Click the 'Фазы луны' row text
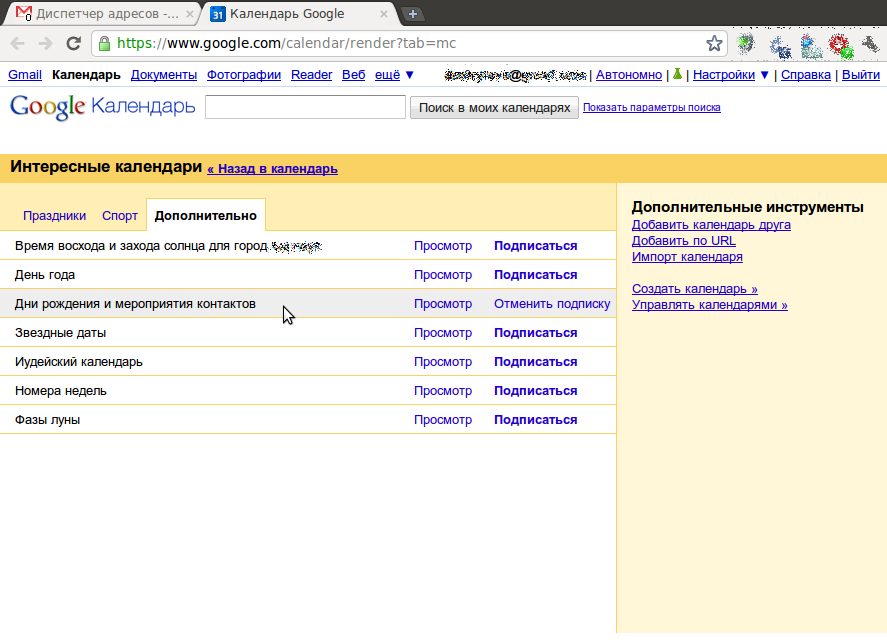 coord(48,420)
